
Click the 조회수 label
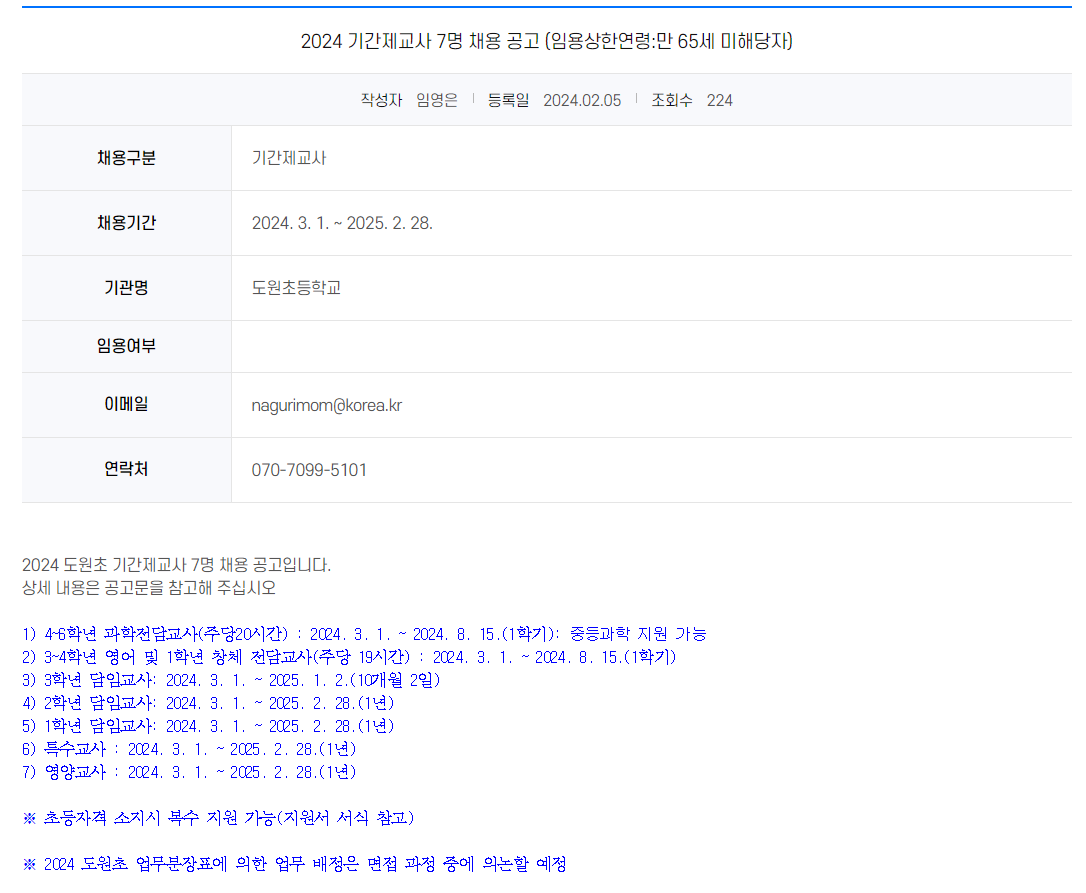click(672, 100)
